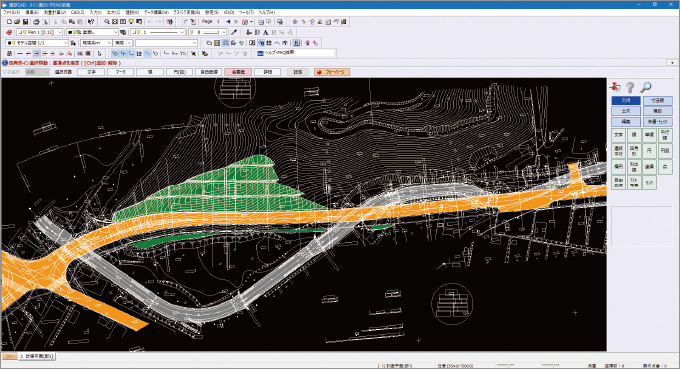The height and width of the screenshot is (369, 680).
Task: Select the plan drawing sheet tab at bottom
Action: pos(37,356)
